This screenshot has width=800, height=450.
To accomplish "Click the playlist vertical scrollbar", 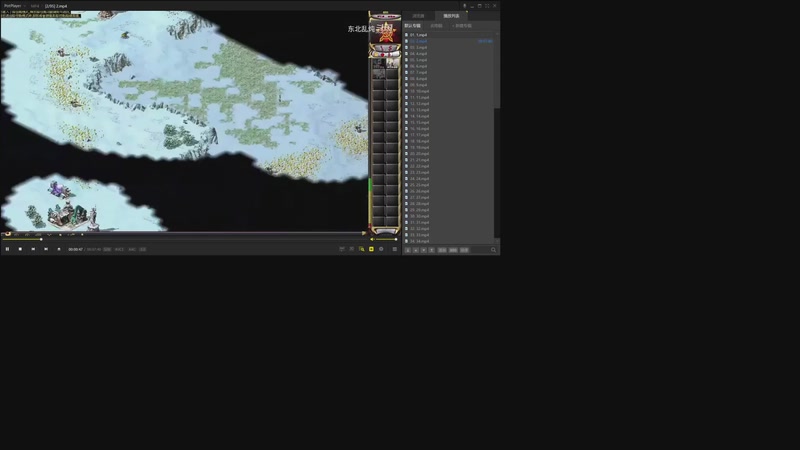I will click(x=497, y=137).
